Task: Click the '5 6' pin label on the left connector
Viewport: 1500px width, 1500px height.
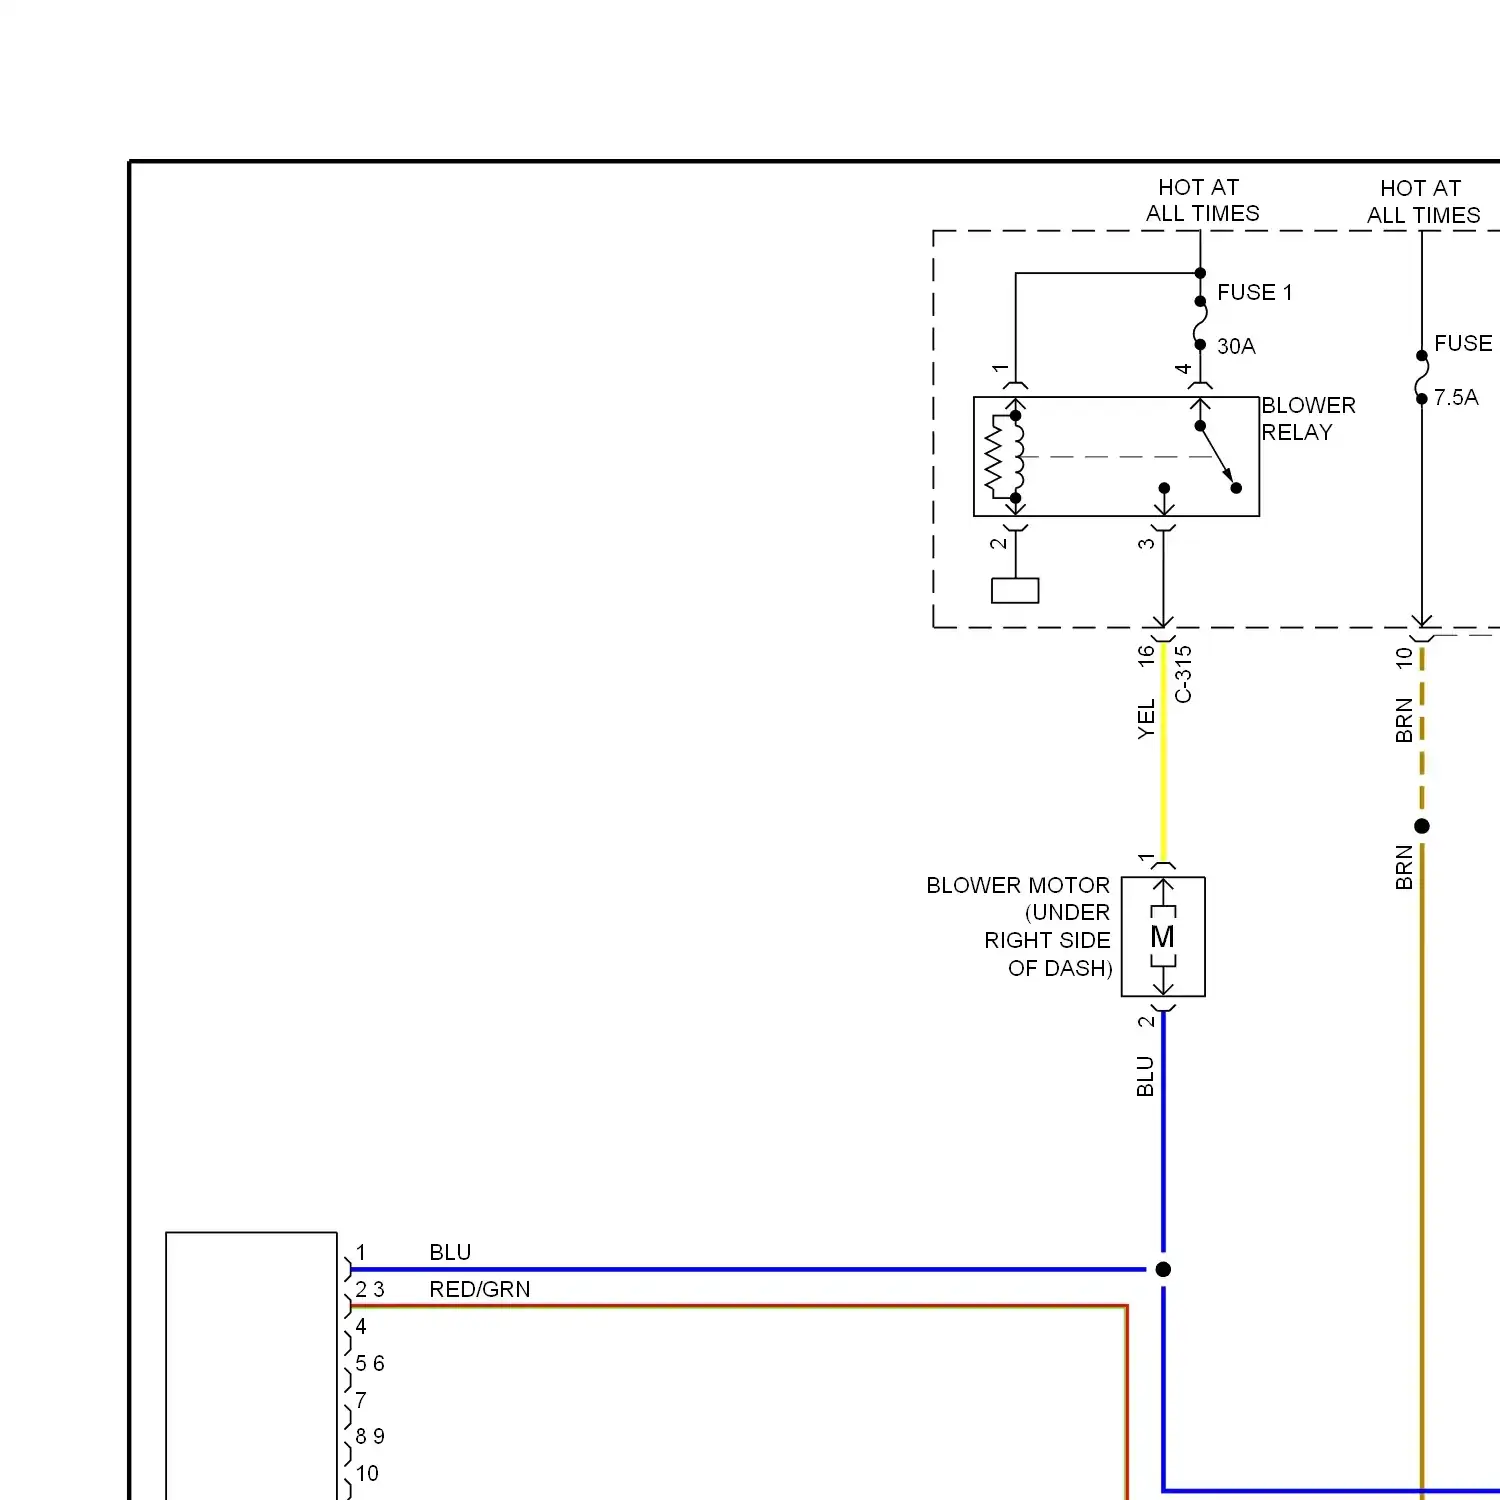Action: pyautogui.click(x=370, y=1363)
